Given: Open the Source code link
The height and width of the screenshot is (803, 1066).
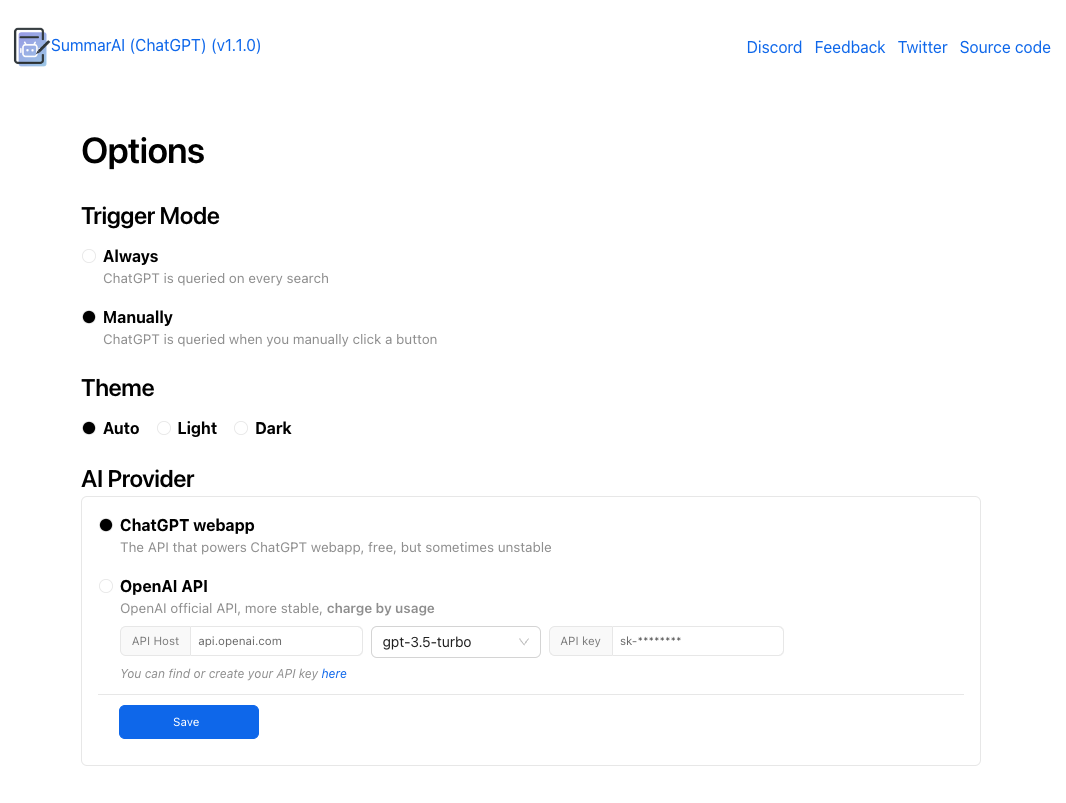Looking at the screenshot, I should pos(1004,47).
